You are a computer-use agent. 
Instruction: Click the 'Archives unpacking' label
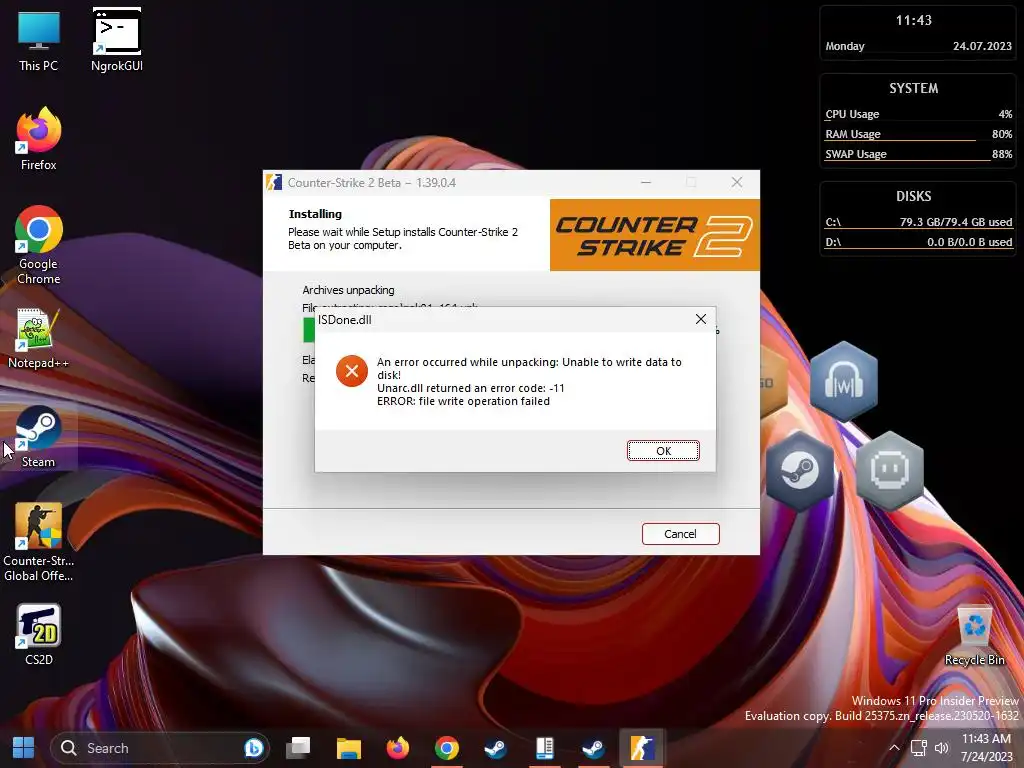[x=348, y=290]
